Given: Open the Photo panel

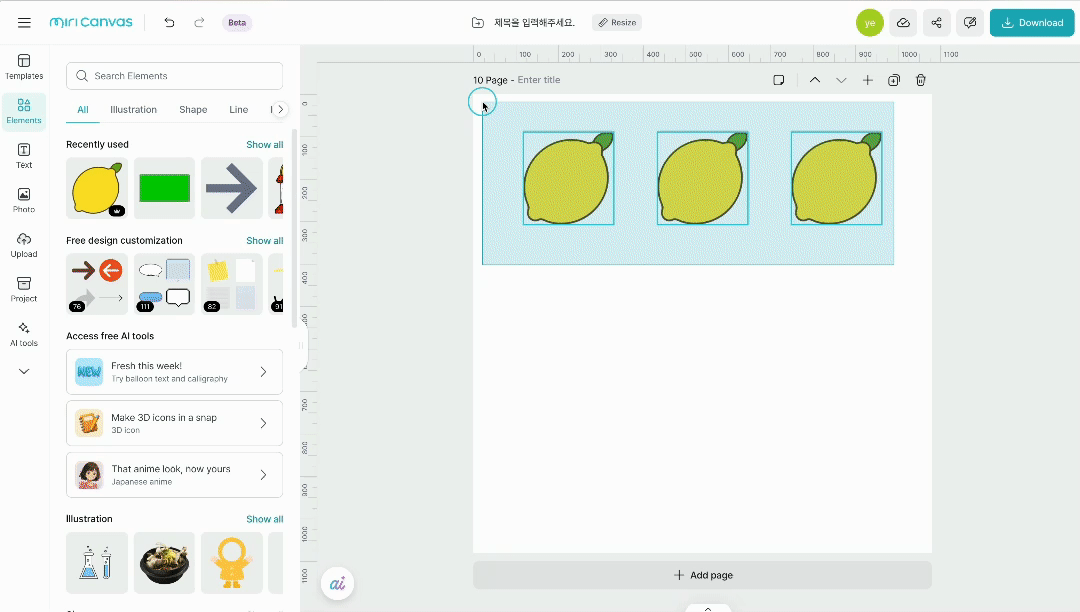Looking at the screenshot, I should (24, 200).
